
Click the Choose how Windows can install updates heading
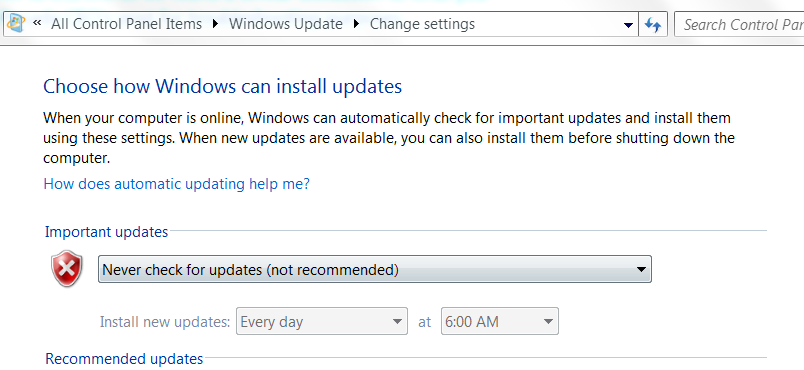(x=223, y=86)
